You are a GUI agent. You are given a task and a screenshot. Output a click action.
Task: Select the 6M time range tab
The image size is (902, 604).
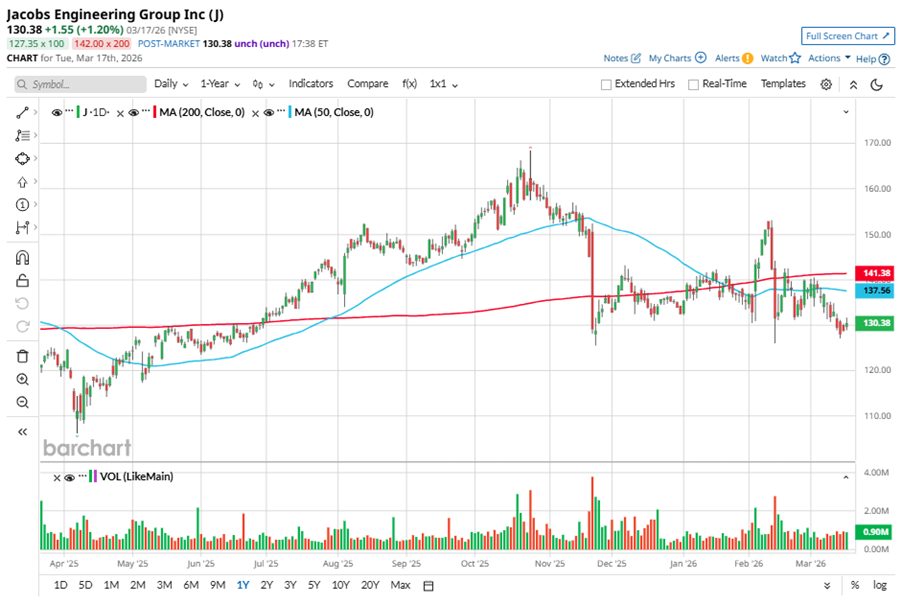tap(190, 584)
